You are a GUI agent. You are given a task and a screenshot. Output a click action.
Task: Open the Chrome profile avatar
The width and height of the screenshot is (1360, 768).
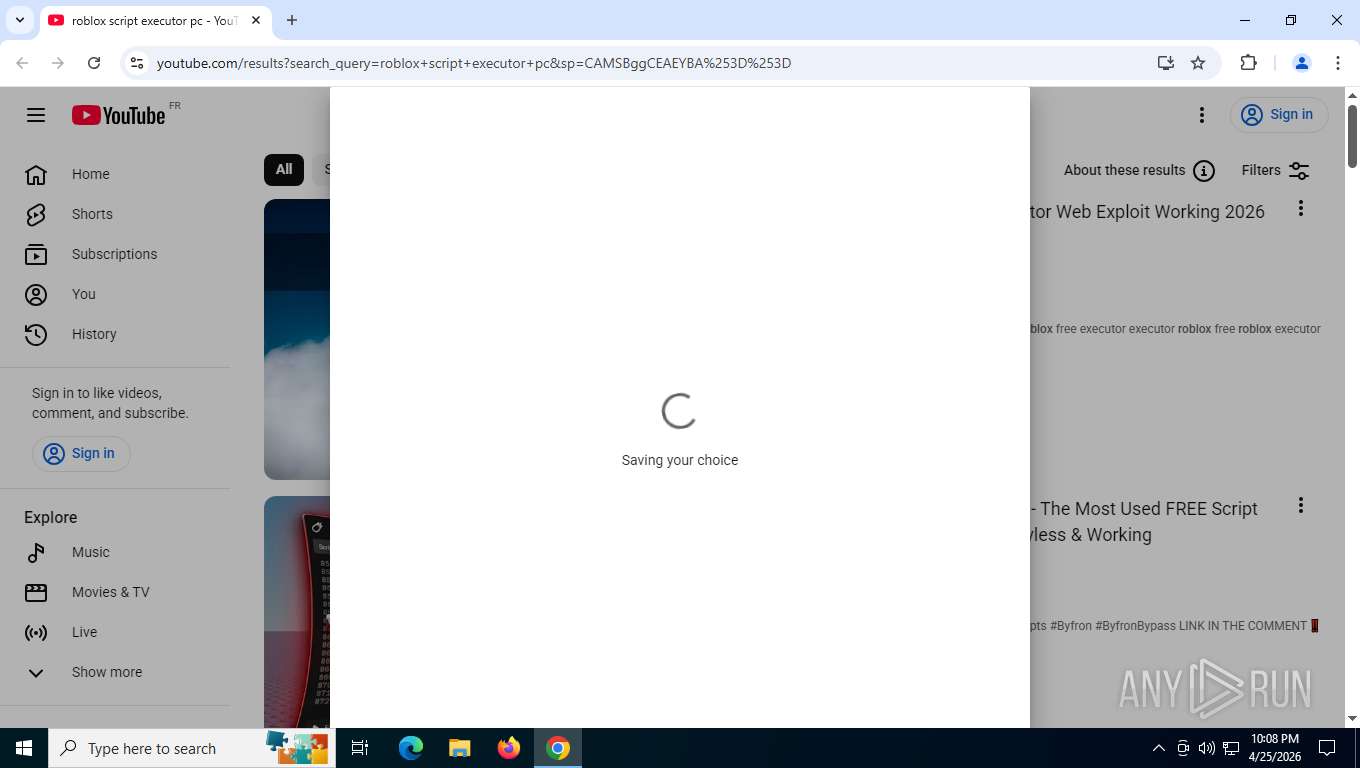1302,63
